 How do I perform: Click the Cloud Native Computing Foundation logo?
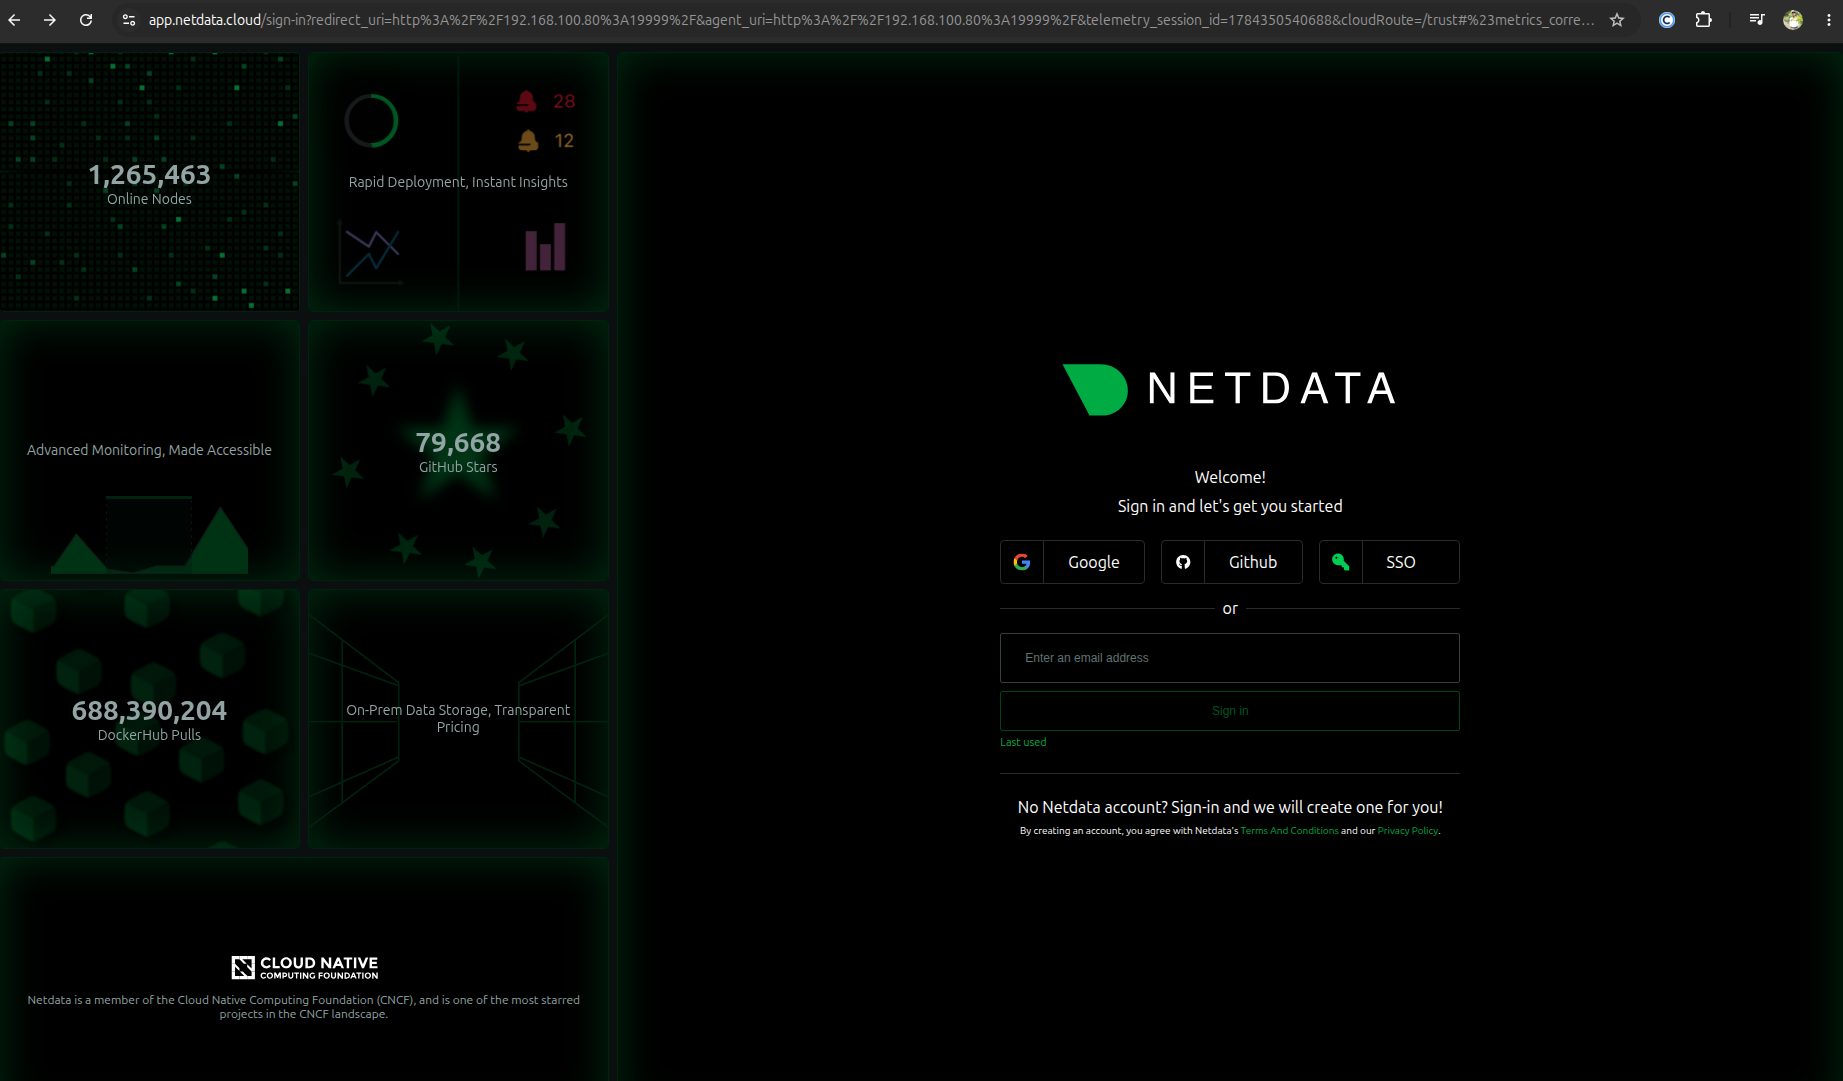click(304, 967)
